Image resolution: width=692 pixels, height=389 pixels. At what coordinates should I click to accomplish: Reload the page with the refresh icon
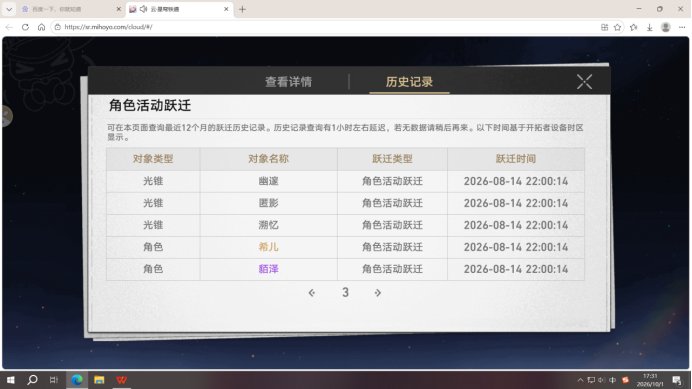pos(25,27)
